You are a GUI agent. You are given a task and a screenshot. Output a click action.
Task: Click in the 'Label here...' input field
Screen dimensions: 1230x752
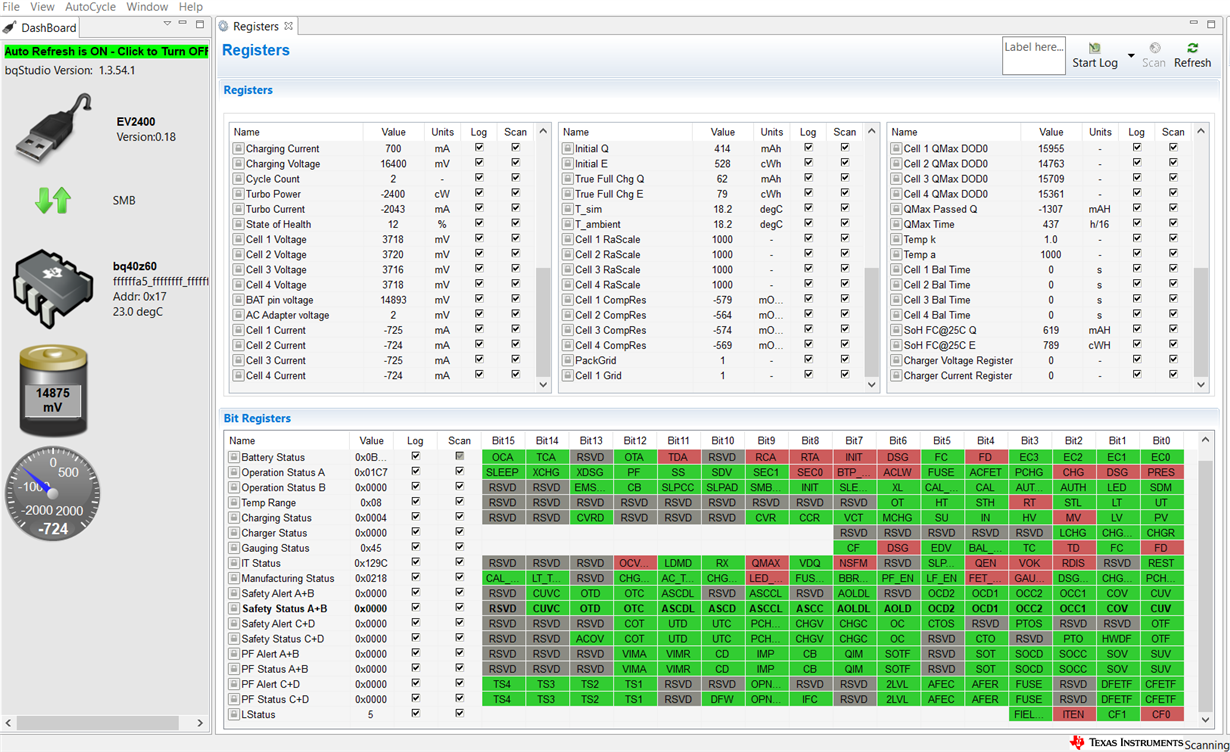pyautogui.click(x=1033, y=56)
